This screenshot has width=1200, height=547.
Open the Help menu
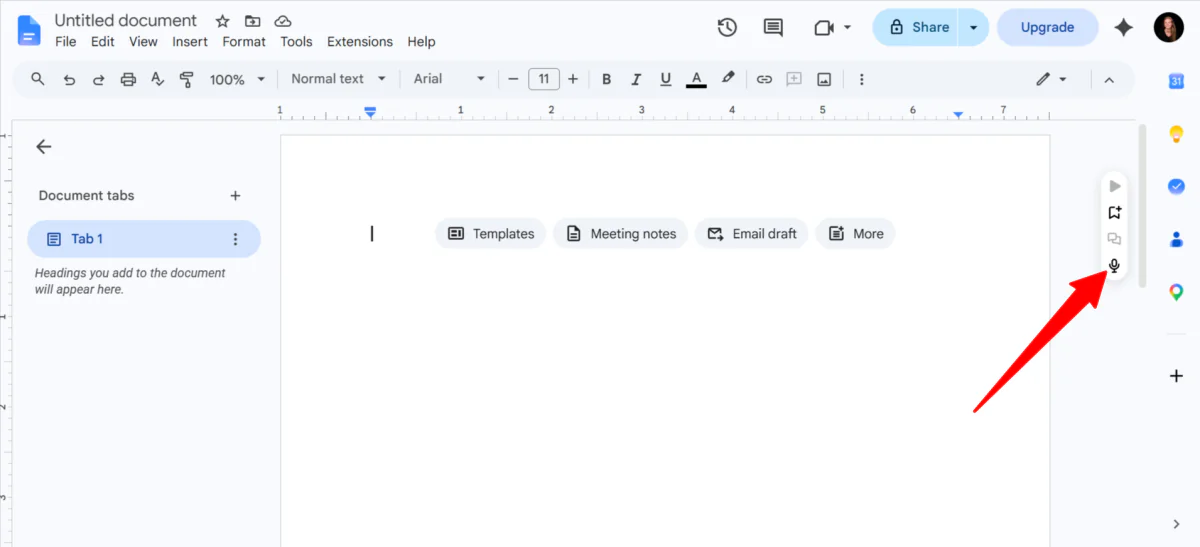coord(421,42)
